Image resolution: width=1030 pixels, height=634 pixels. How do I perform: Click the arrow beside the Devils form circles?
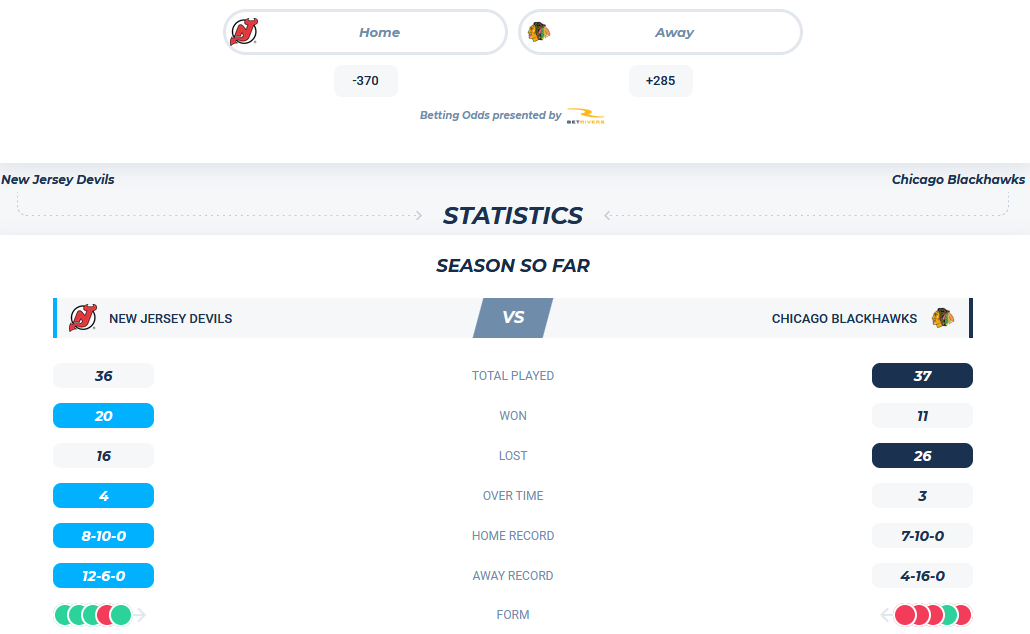click(x=139, y=615)
